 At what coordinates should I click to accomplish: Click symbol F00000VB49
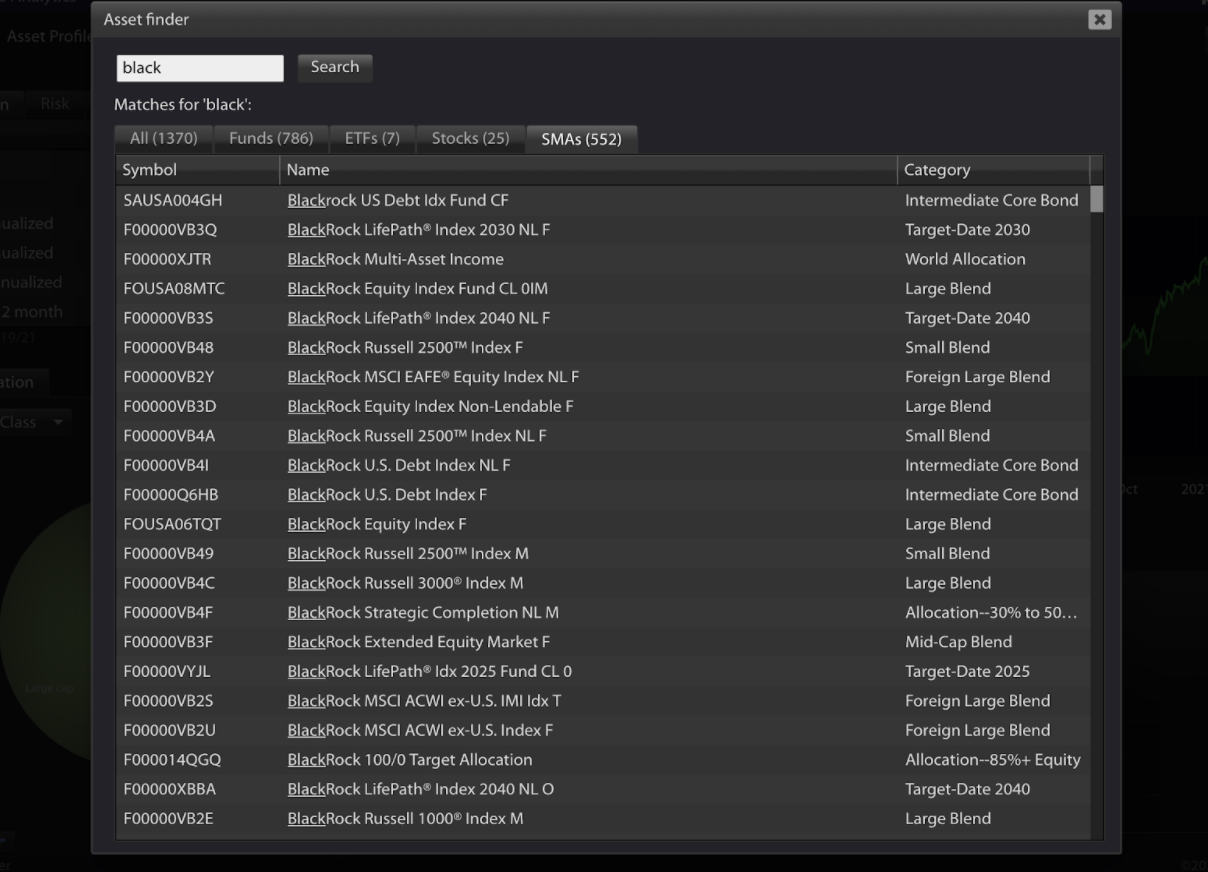click(x=168, y=554)
